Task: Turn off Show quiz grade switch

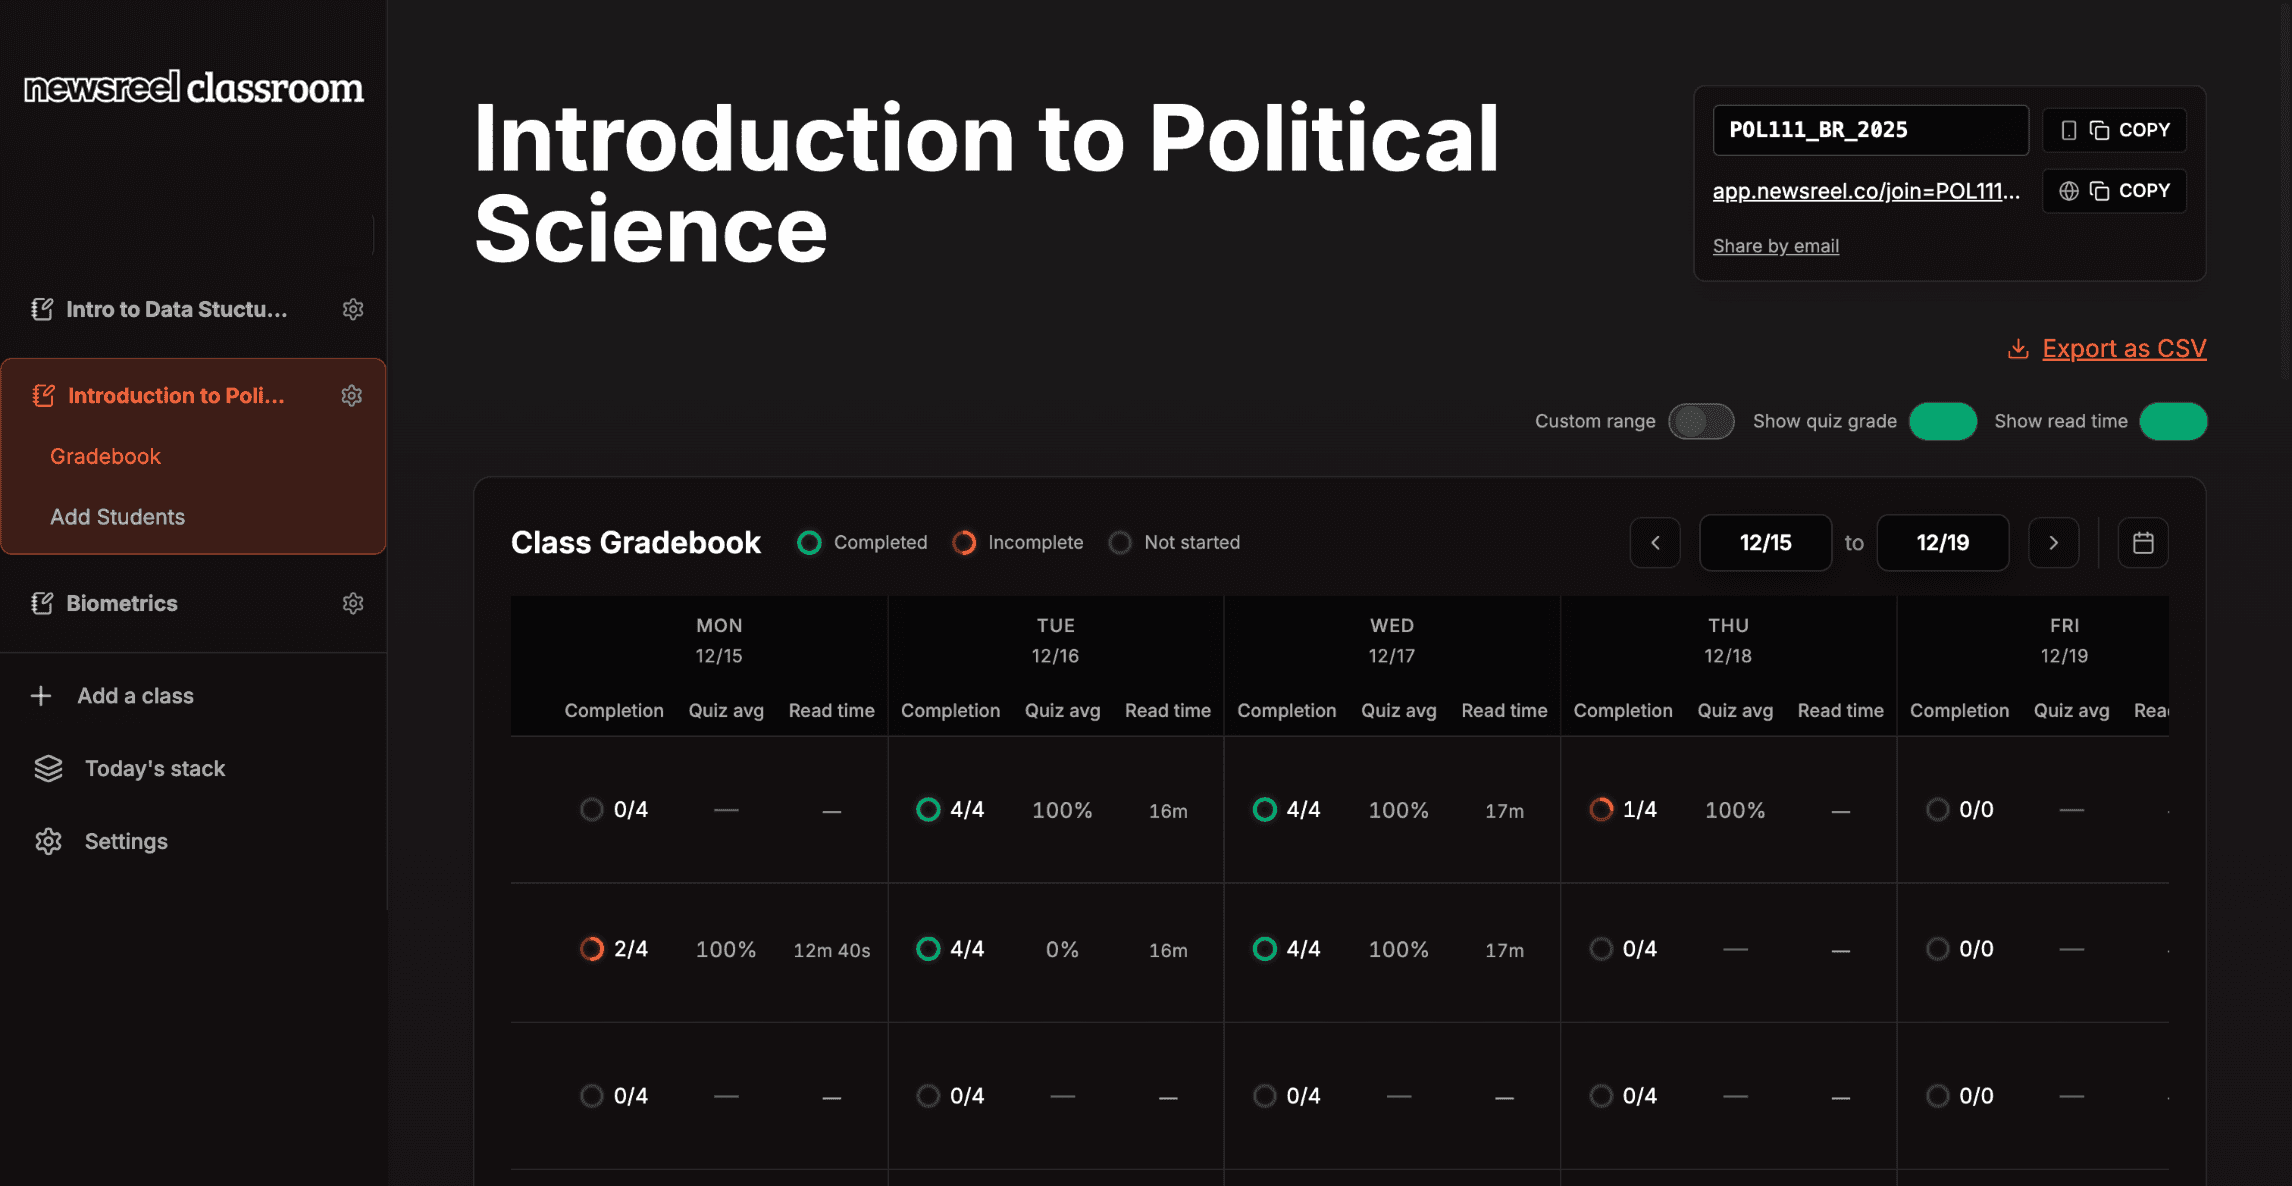Action: pos(1942,421)
